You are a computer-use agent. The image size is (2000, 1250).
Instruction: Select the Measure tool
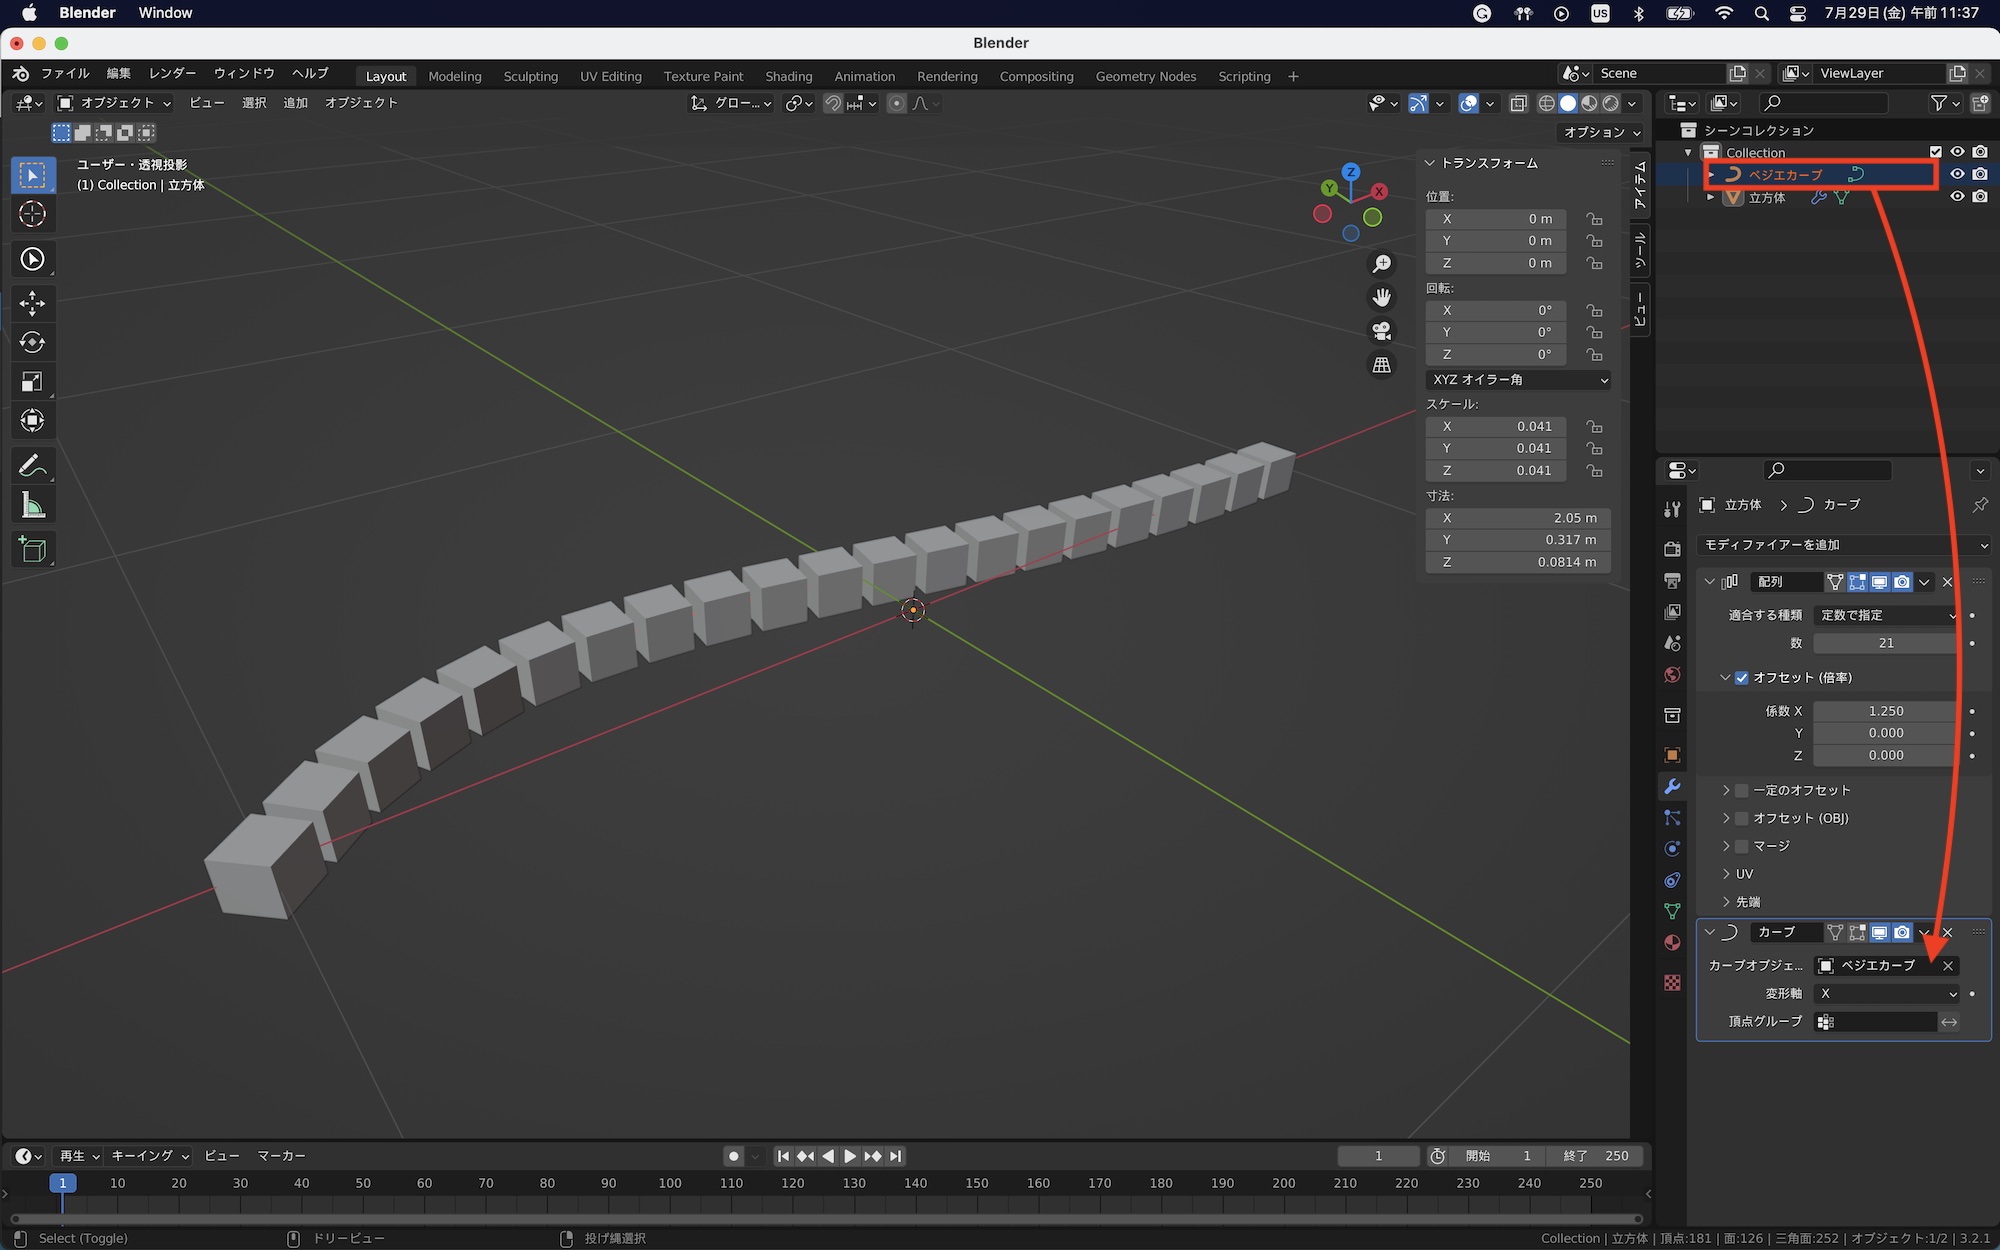(x=32, y=506)
